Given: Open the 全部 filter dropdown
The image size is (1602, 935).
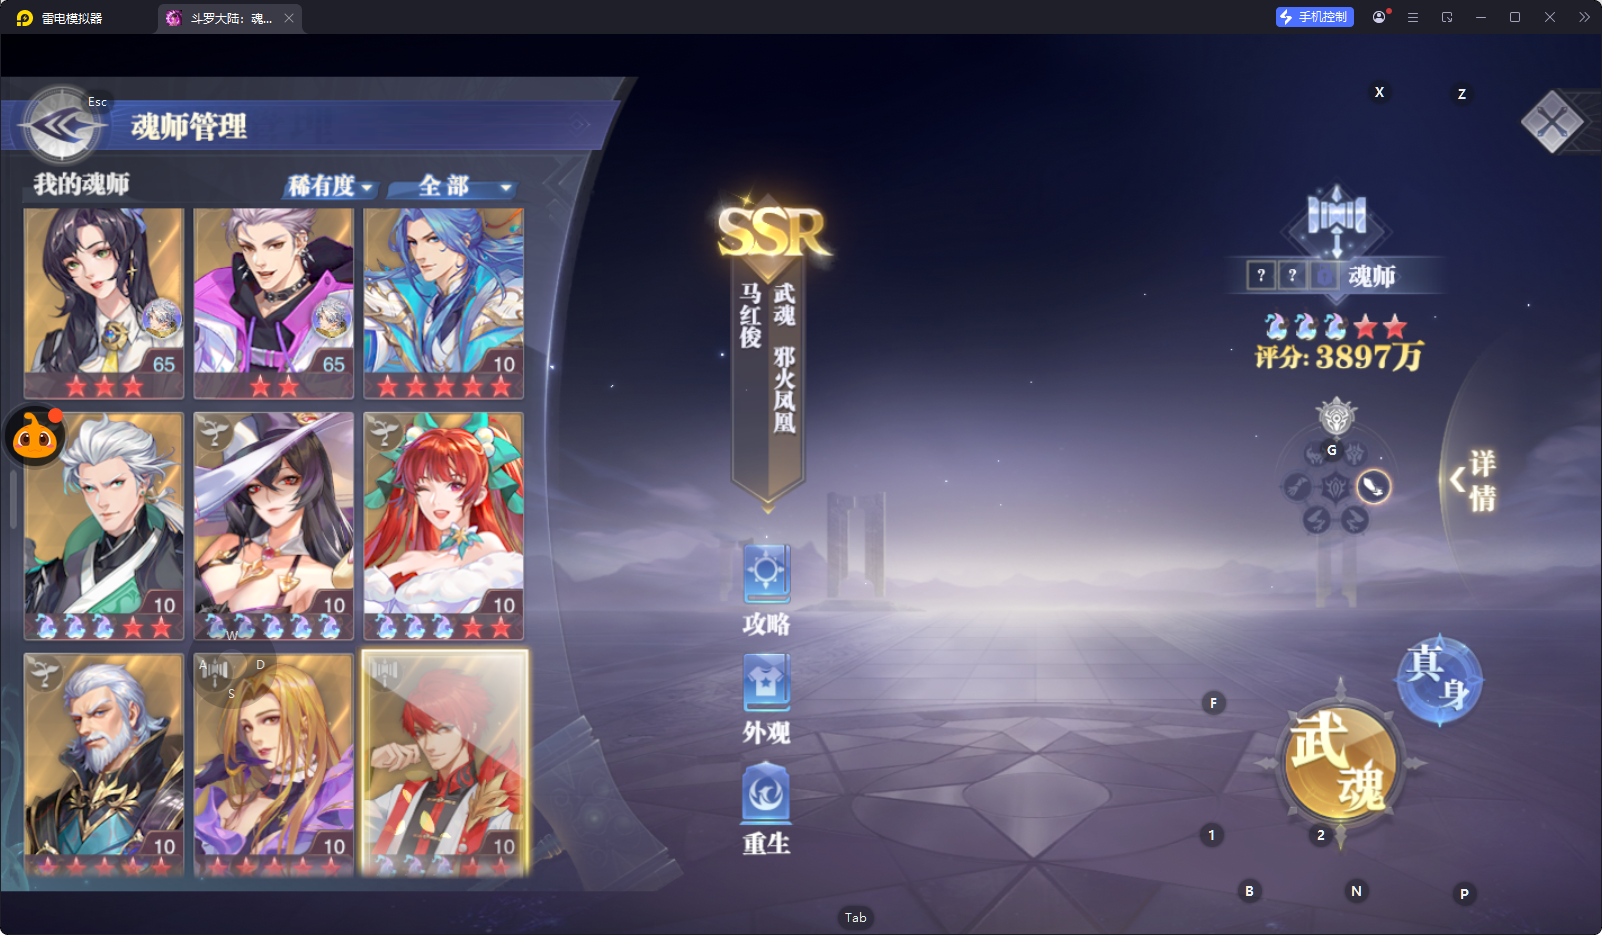Looking at the screenshot, I should [453, 186].
